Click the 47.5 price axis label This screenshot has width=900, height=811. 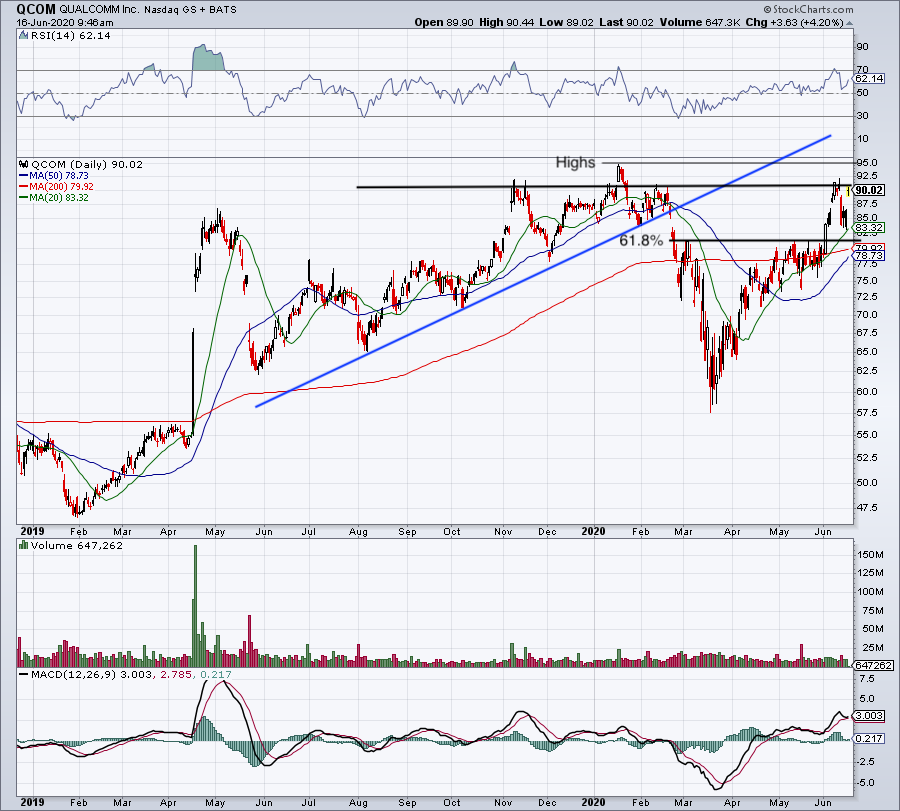tap(867, 507)
